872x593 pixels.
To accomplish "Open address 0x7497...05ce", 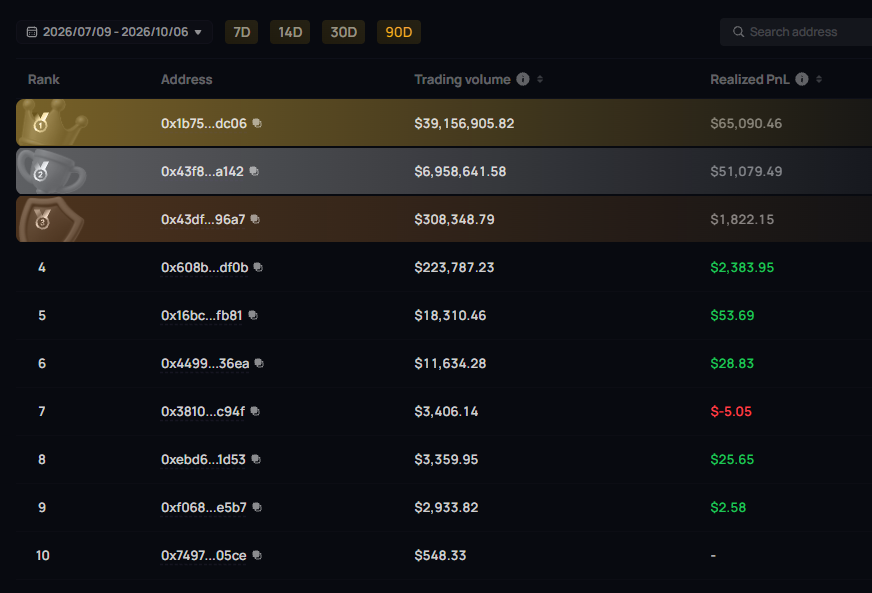I will (x=204, y=556).
